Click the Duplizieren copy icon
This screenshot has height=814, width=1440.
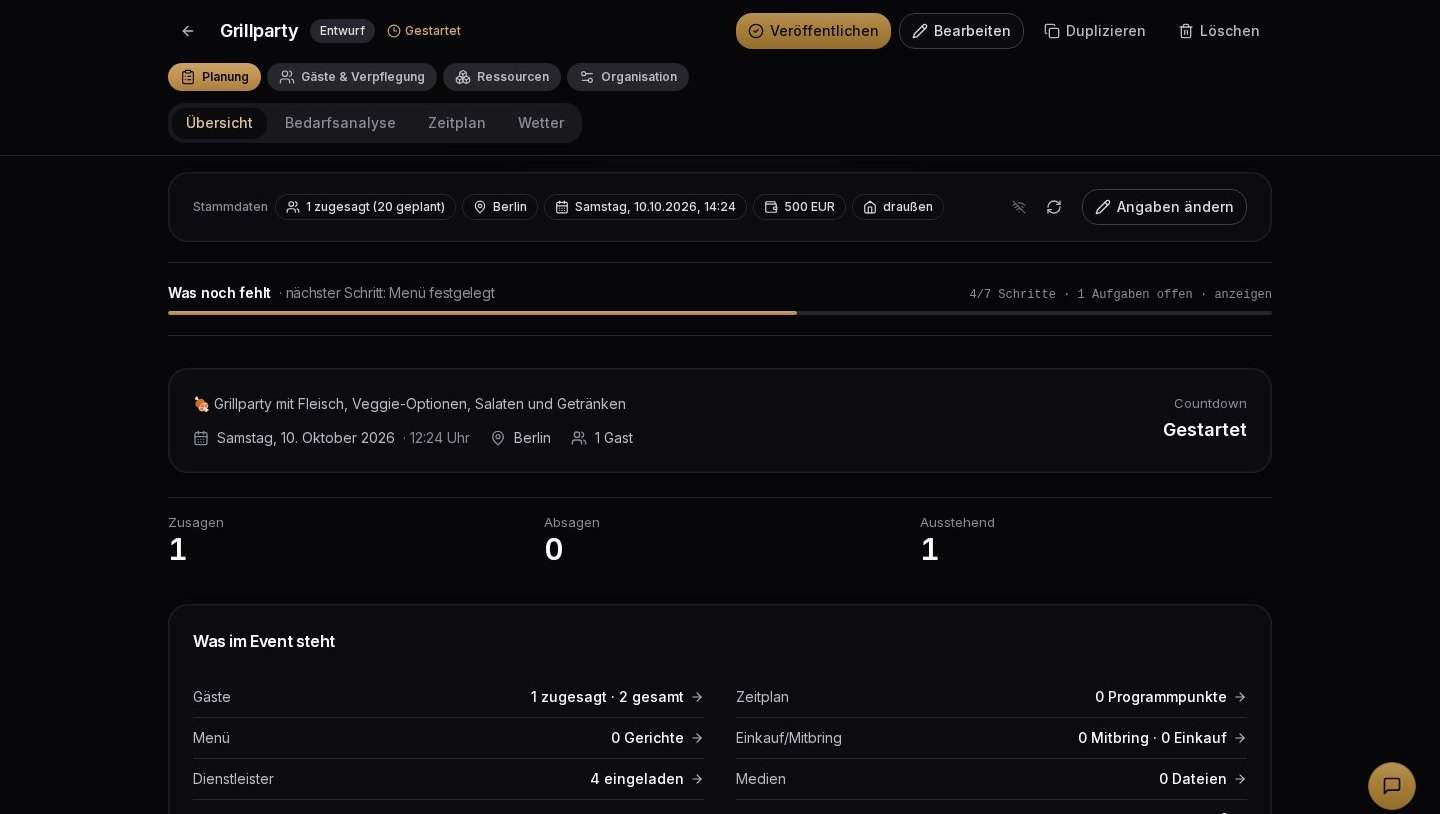(x=1052, y=31)
